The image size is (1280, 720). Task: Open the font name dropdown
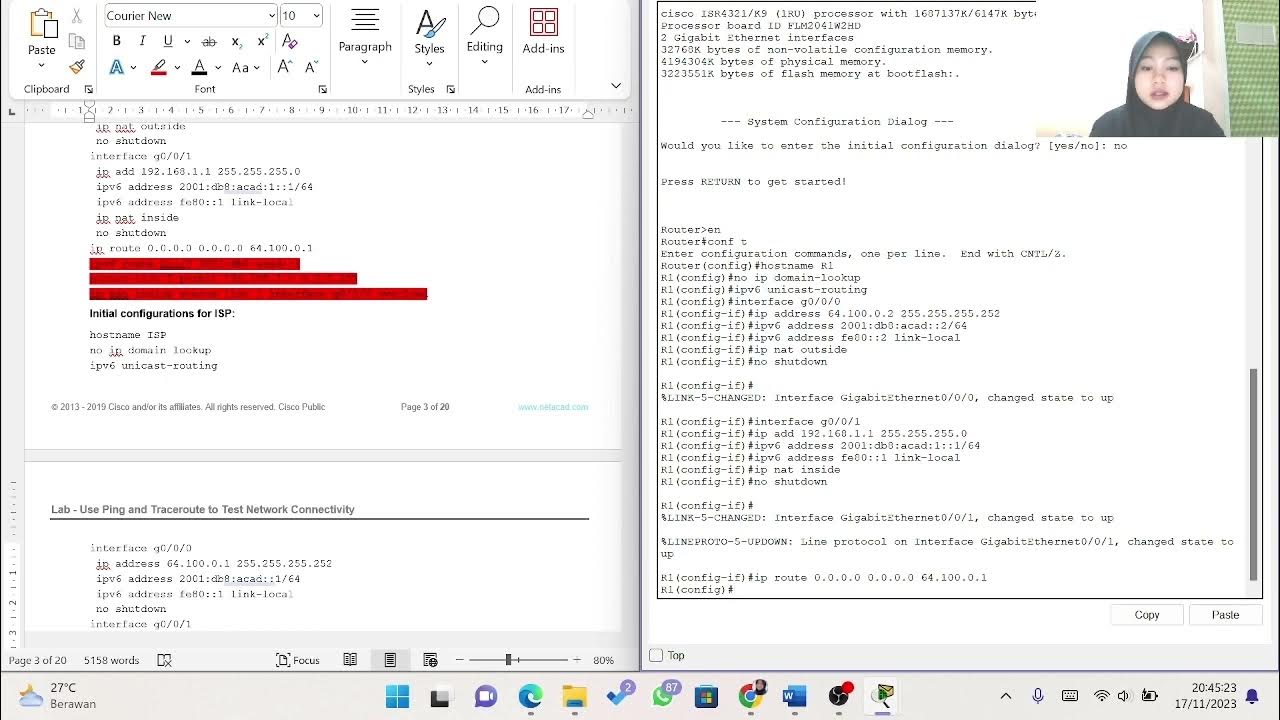point(271,15)
